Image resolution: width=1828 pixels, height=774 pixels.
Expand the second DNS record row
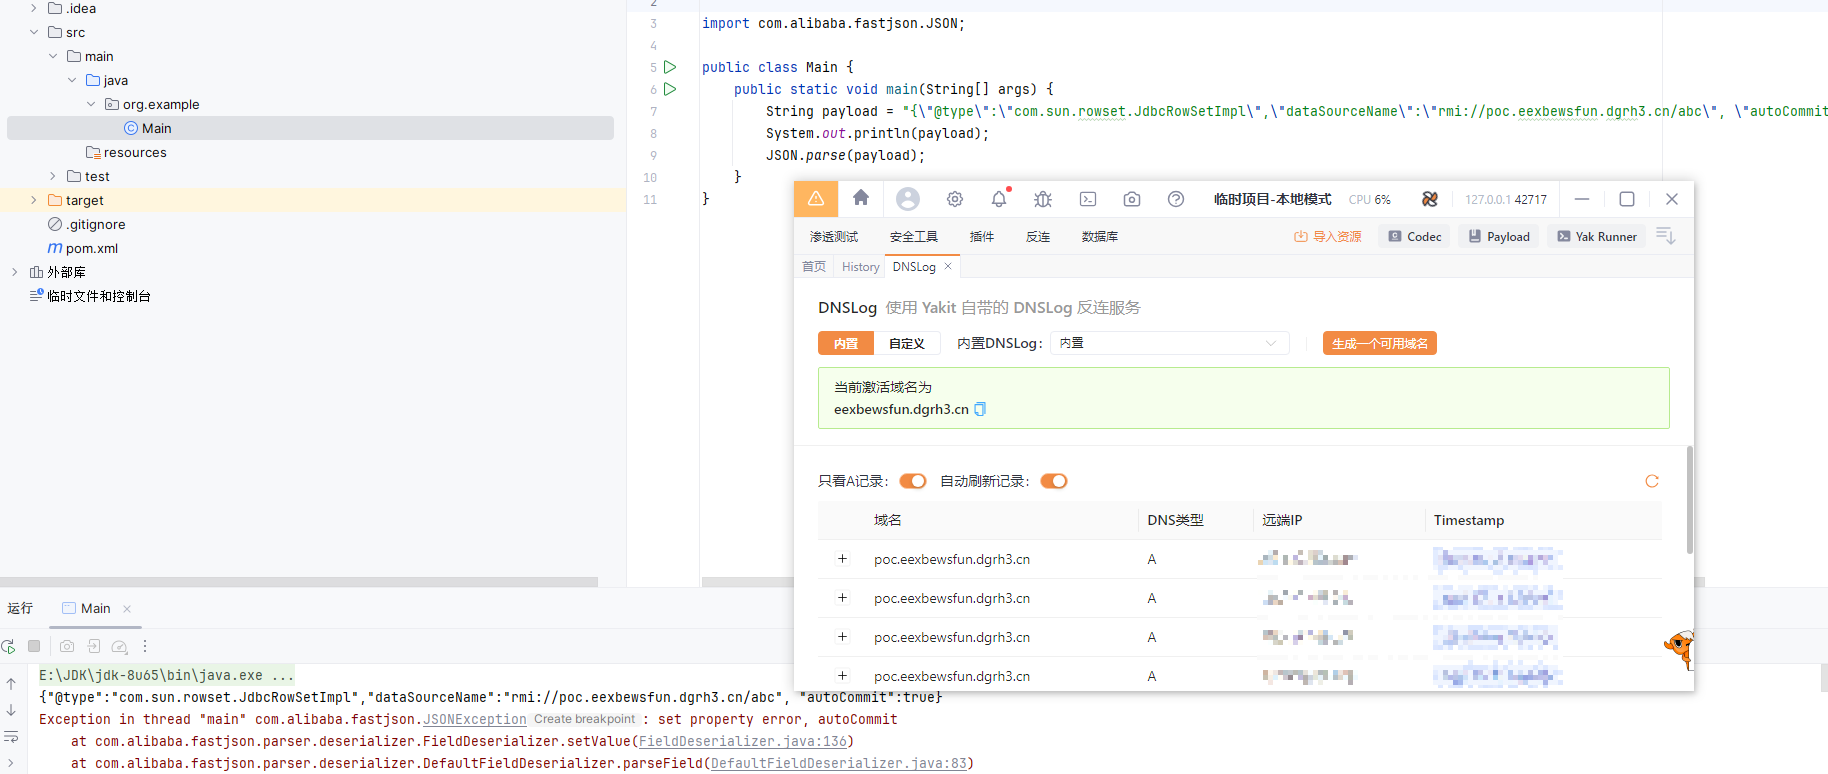[842, 598]
